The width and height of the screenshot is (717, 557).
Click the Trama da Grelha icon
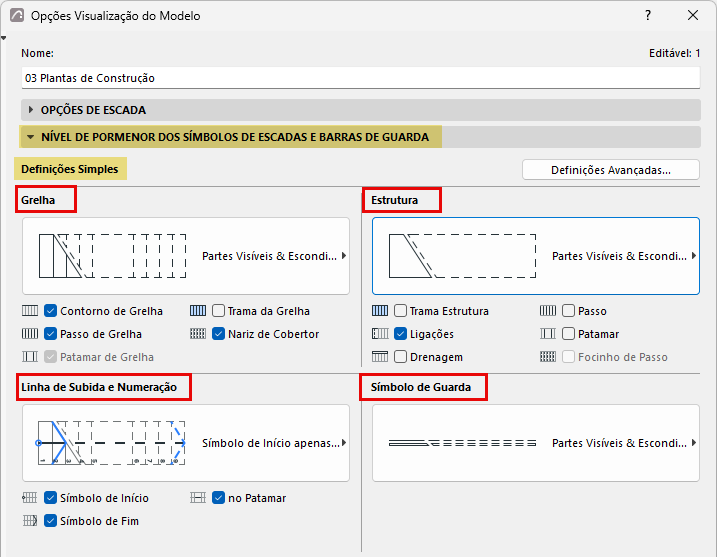click(x=198, y=311)
